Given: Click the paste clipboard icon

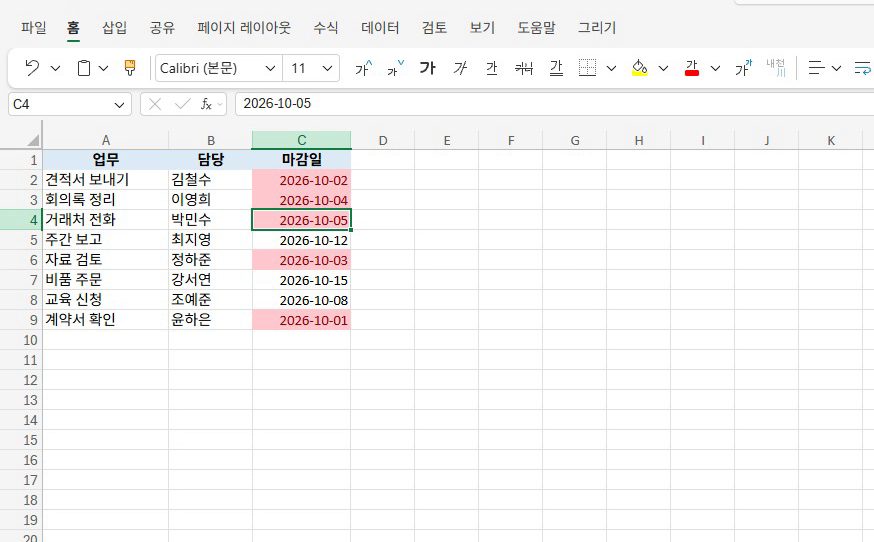Looking at the screenshot, I should click(x=84, y=68).
